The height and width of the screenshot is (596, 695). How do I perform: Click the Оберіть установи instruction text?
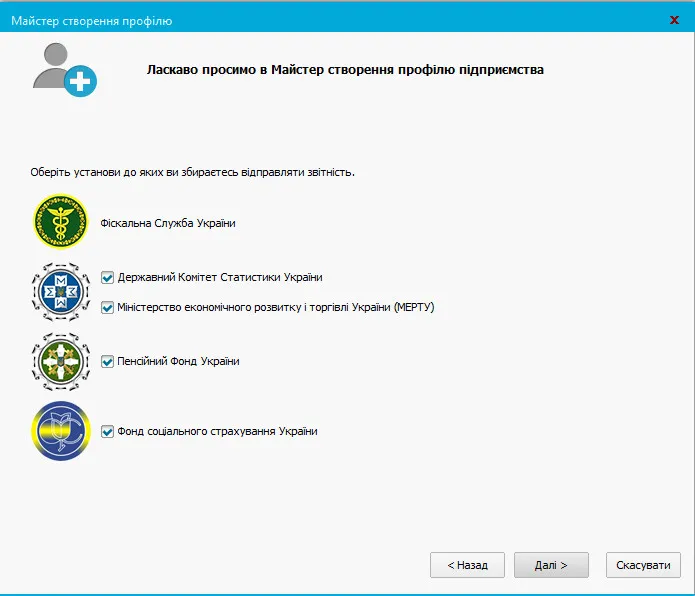[192, 172]
